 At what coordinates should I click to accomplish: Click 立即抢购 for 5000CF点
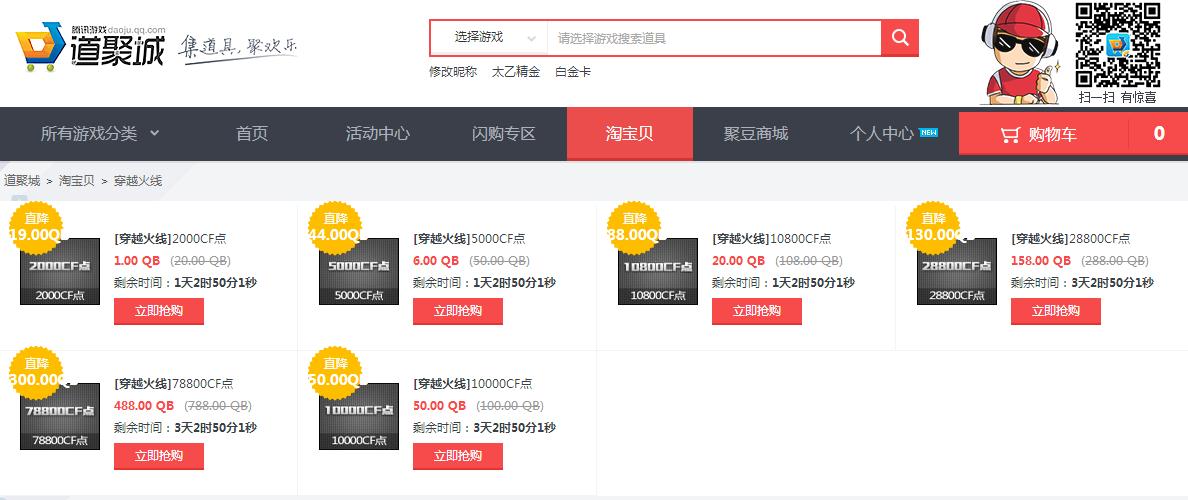[x=458, y=311]
